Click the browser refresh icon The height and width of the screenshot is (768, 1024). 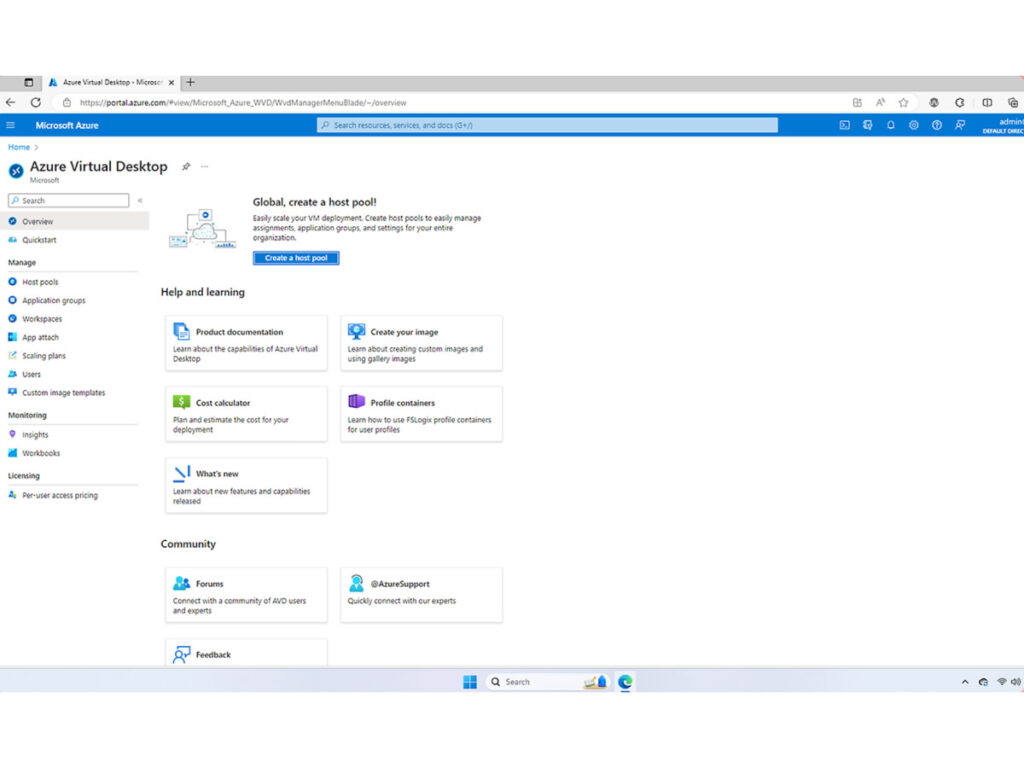coord(36,102)
